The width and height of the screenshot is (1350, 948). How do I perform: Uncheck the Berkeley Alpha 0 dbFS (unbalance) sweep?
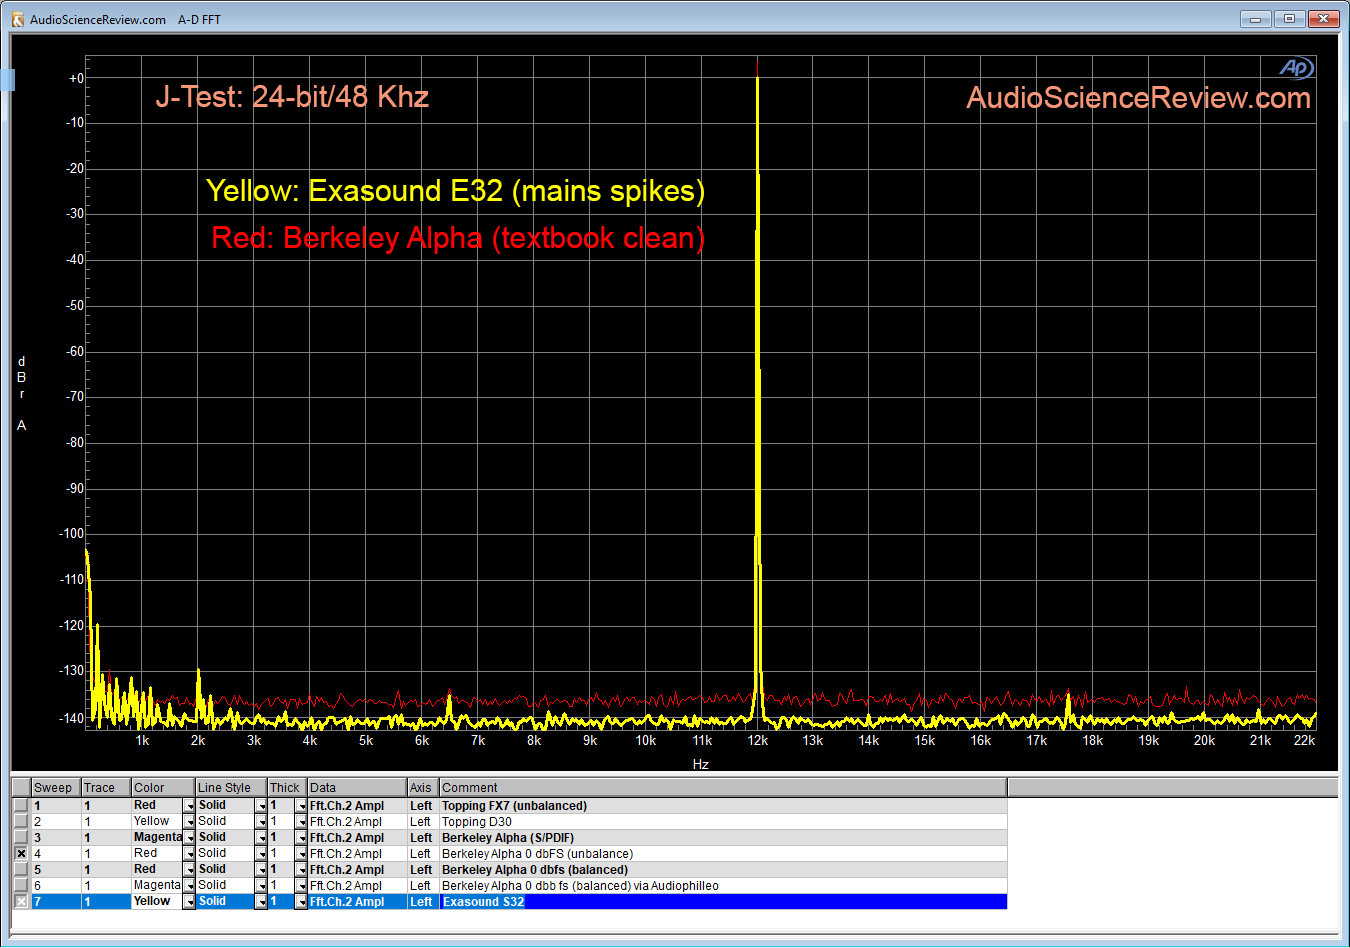click(x=20, y=853)
